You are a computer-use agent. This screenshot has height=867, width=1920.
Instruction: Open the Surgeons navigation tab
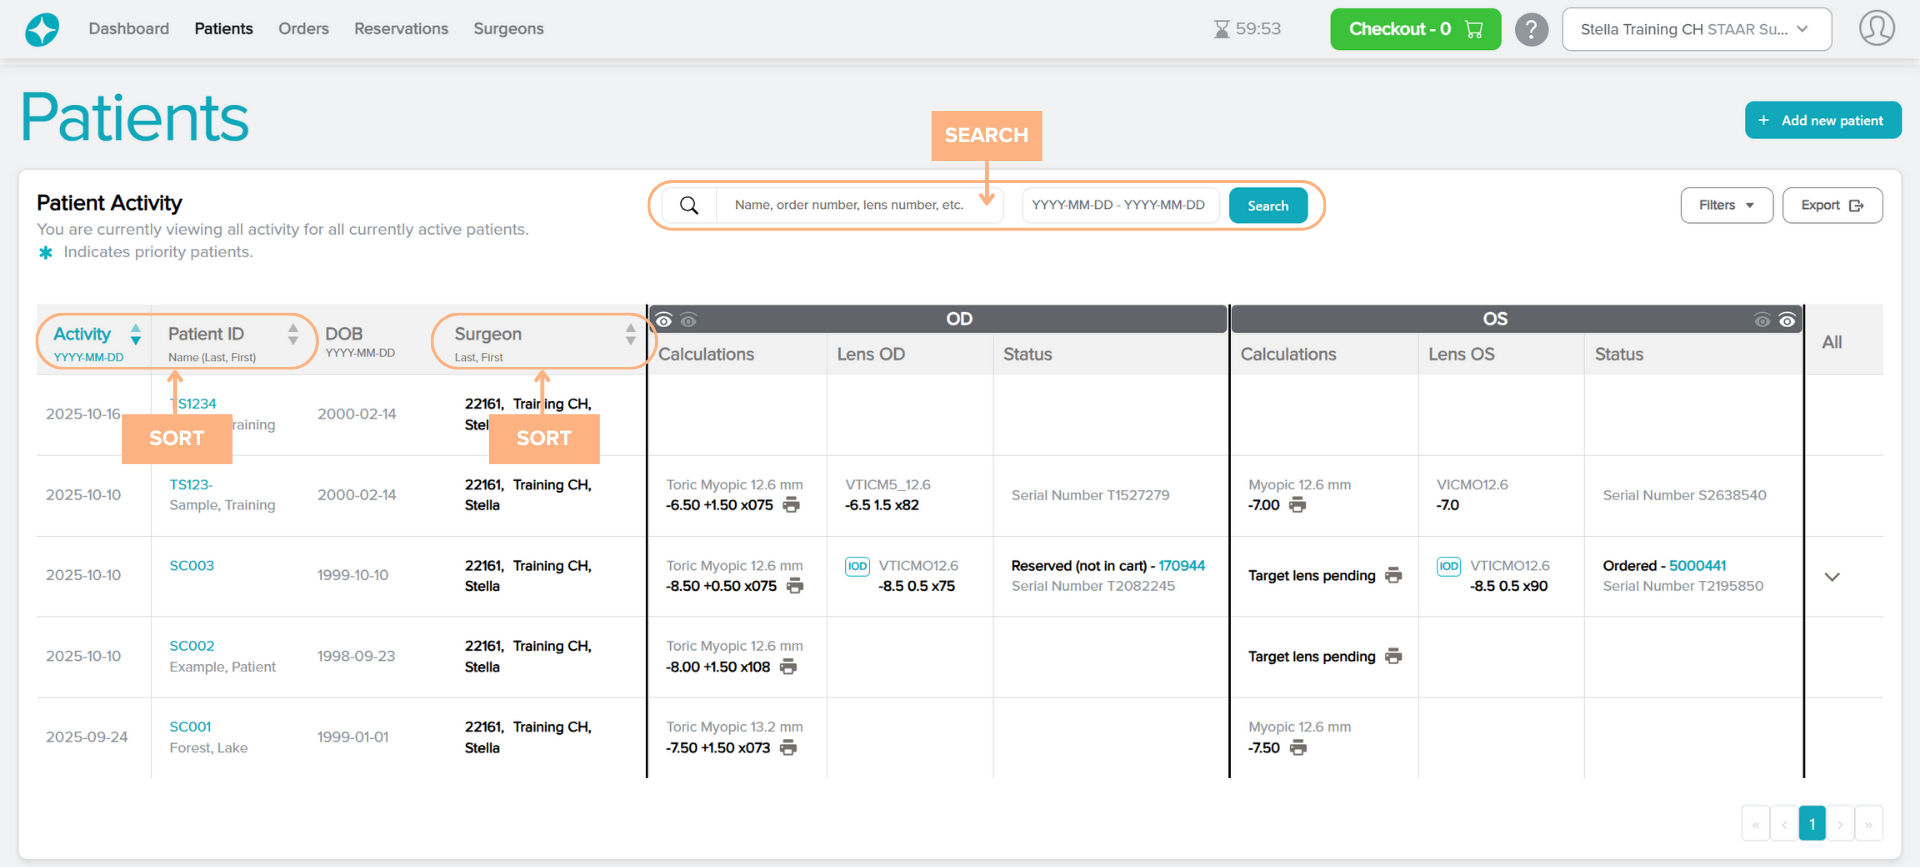508,29
